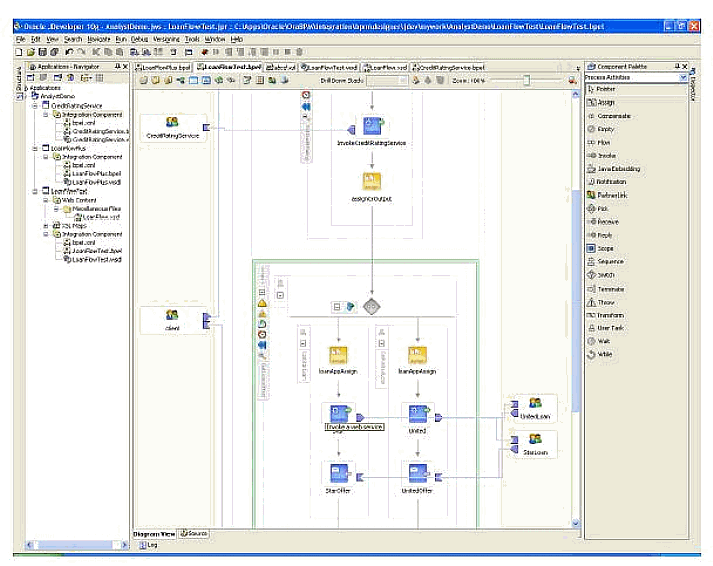Select the UnitedLoan partner link
Image resolution: width=713 pixels, height=566 pixels.
click(x=533, y=404)
